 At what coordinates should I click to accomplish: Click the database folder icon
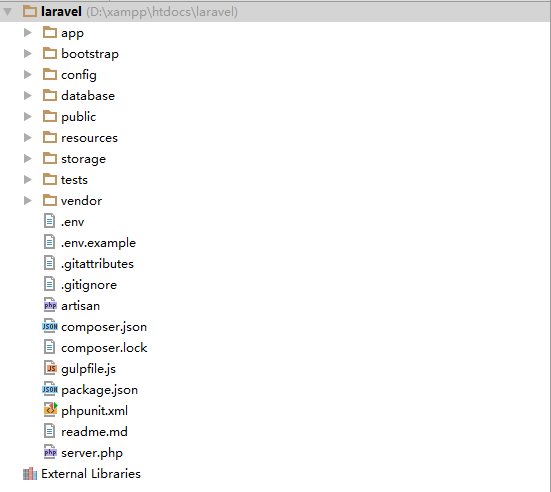pos(50,95)
